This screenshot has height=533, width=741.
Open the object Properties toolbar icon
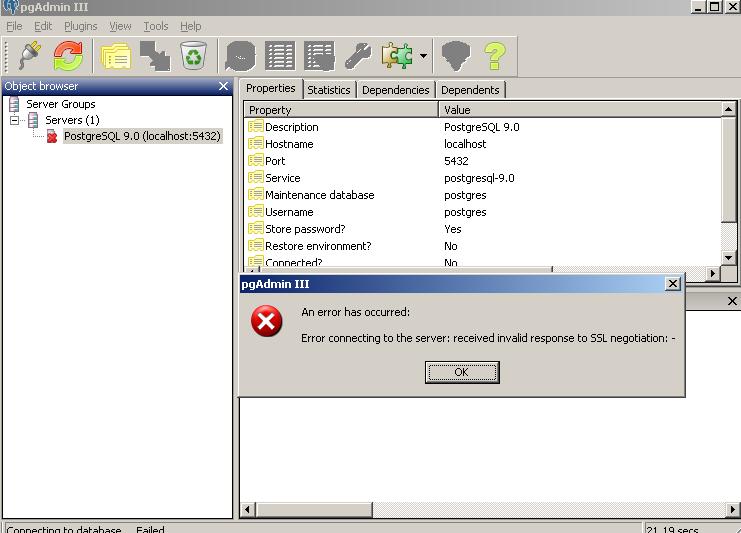tap(116, 56)
